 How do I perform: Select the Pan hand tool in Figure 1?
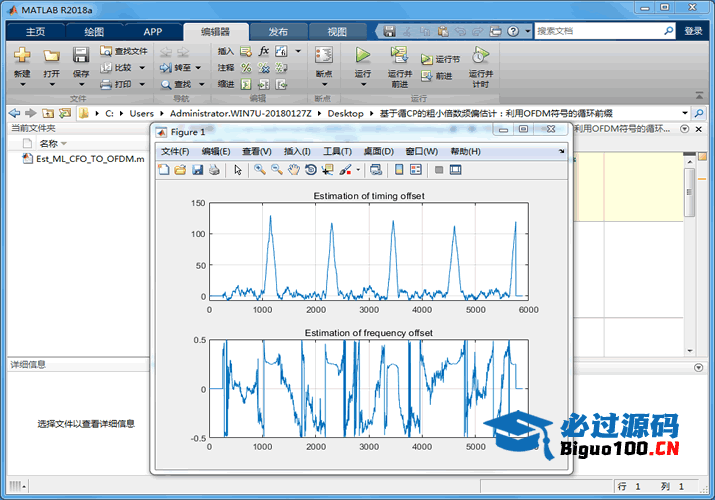point(294,170)
